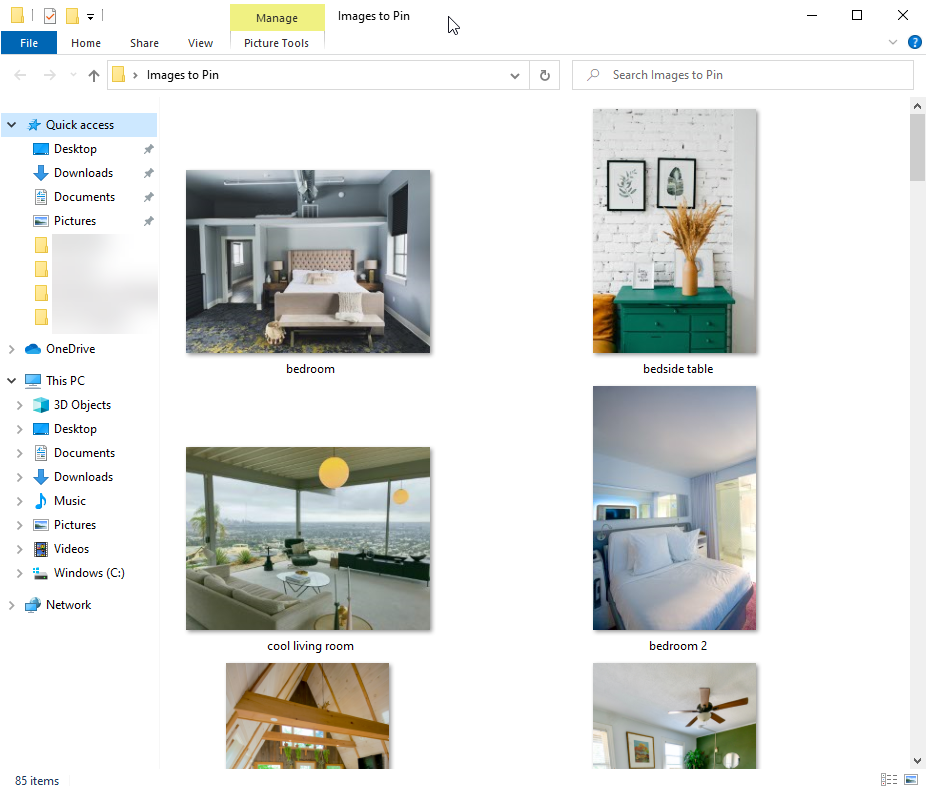Open pinned Pictures under Quick access
This screenshot has width=927, height=793.
coord(74,221)
